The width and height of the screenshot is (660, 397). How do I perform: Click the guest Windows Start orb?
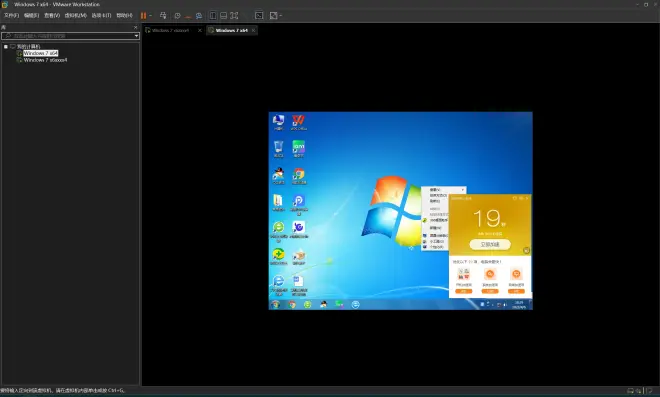(x=275, y=304)
